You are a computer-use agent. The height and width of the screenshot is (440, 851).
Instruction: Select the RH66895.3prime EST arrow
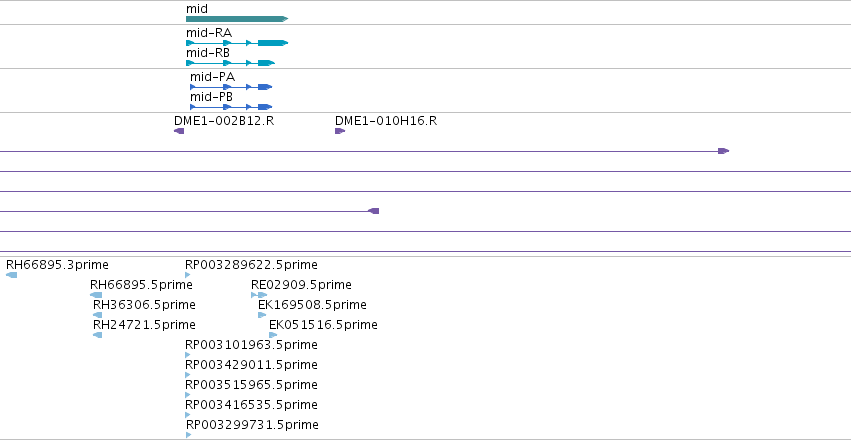pyautogui.click(x=11, y=275)
